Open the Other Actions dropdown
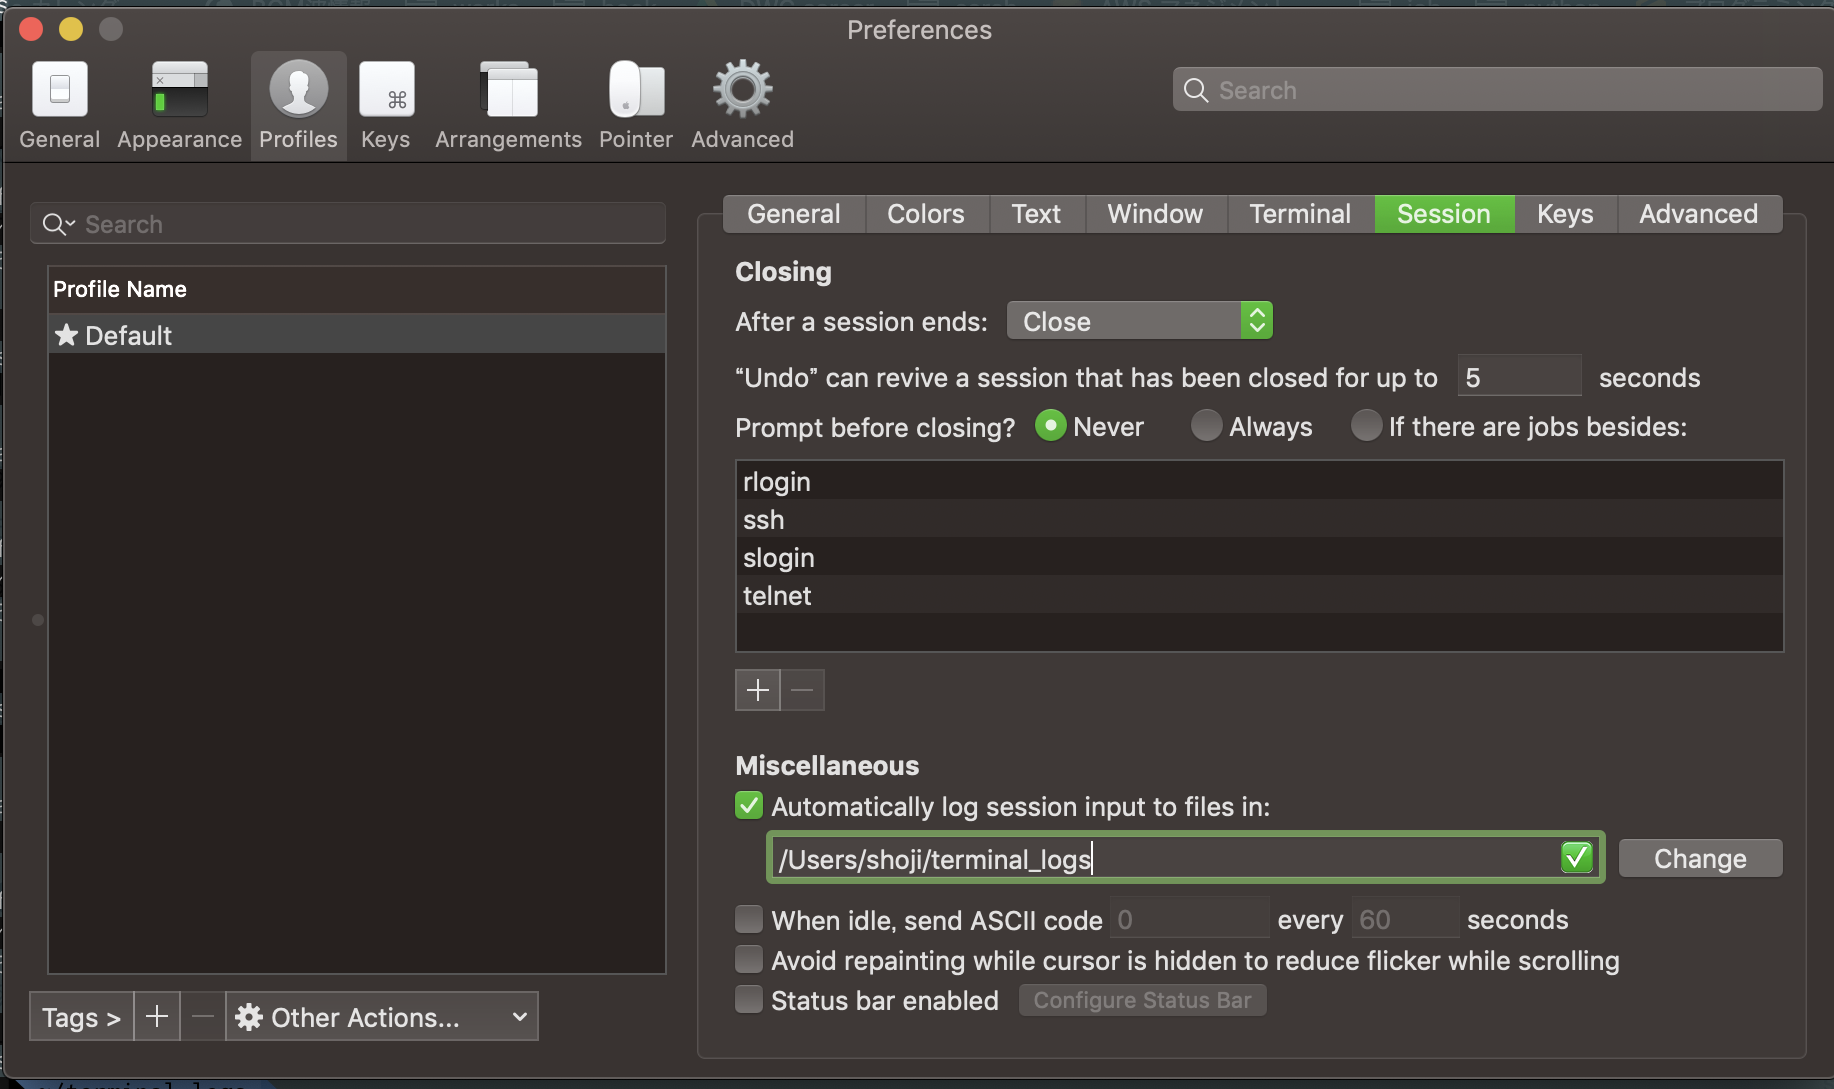 (x=382, y=1017)
